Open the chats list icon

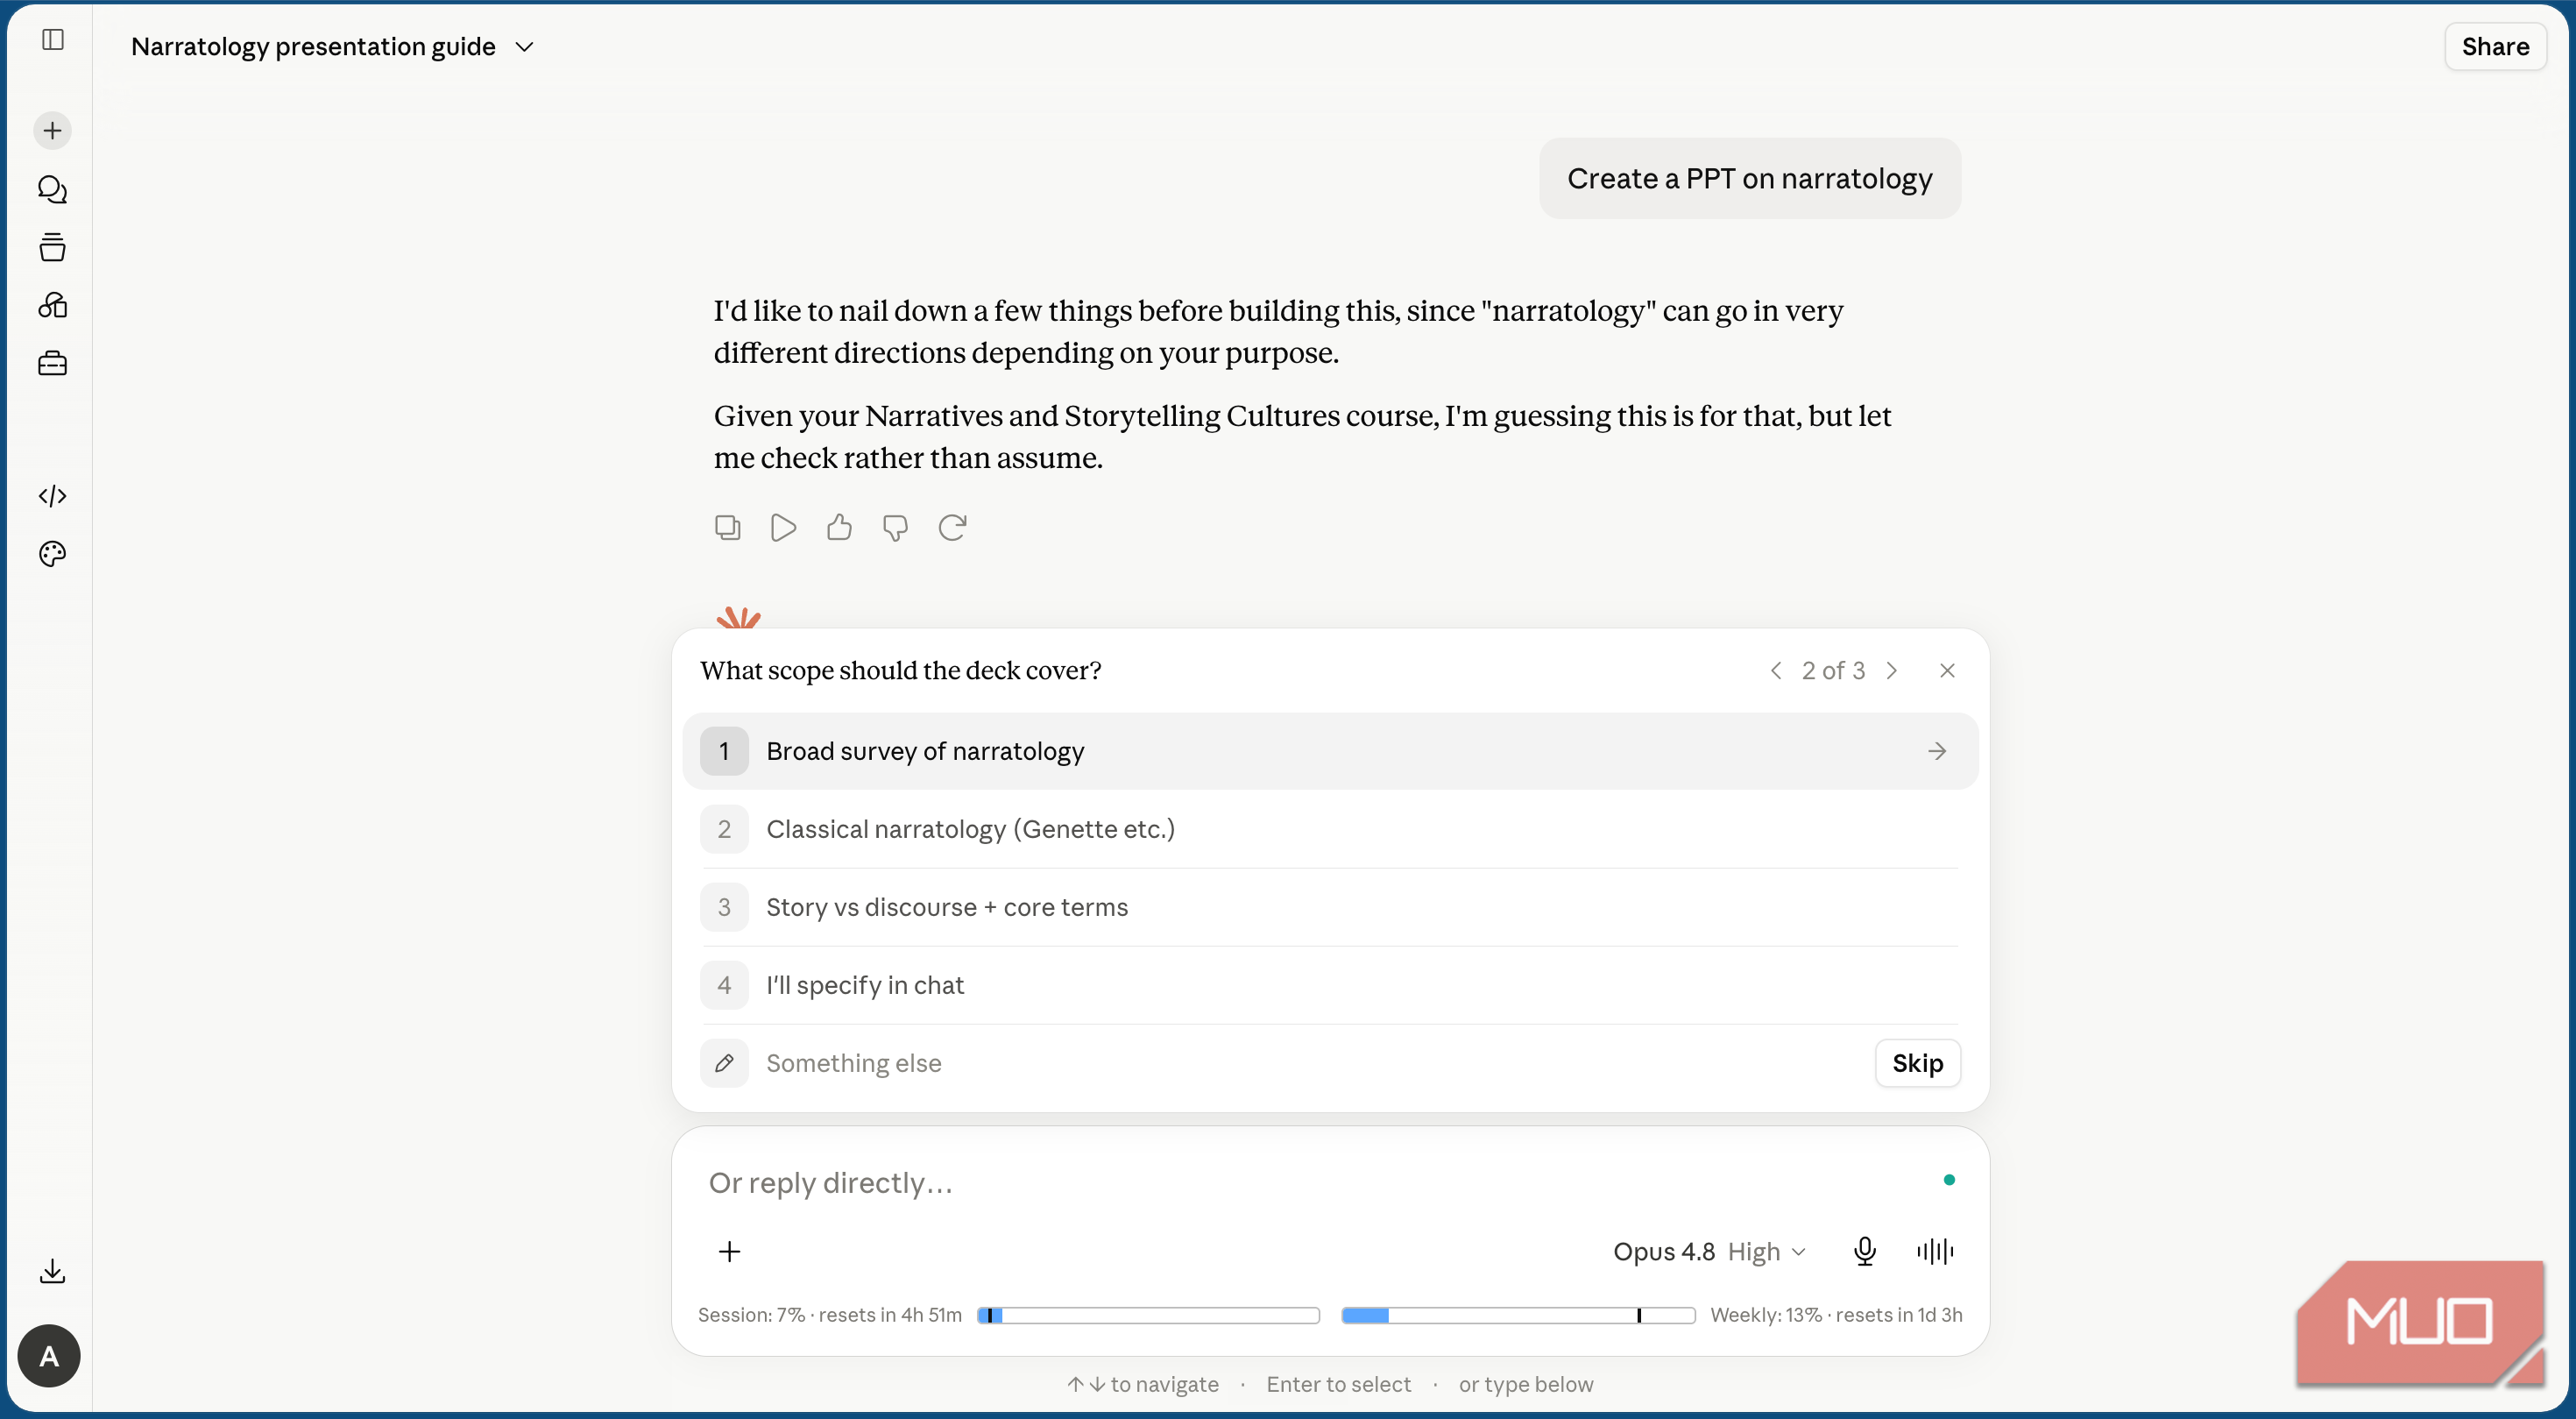tap(52, 189)
